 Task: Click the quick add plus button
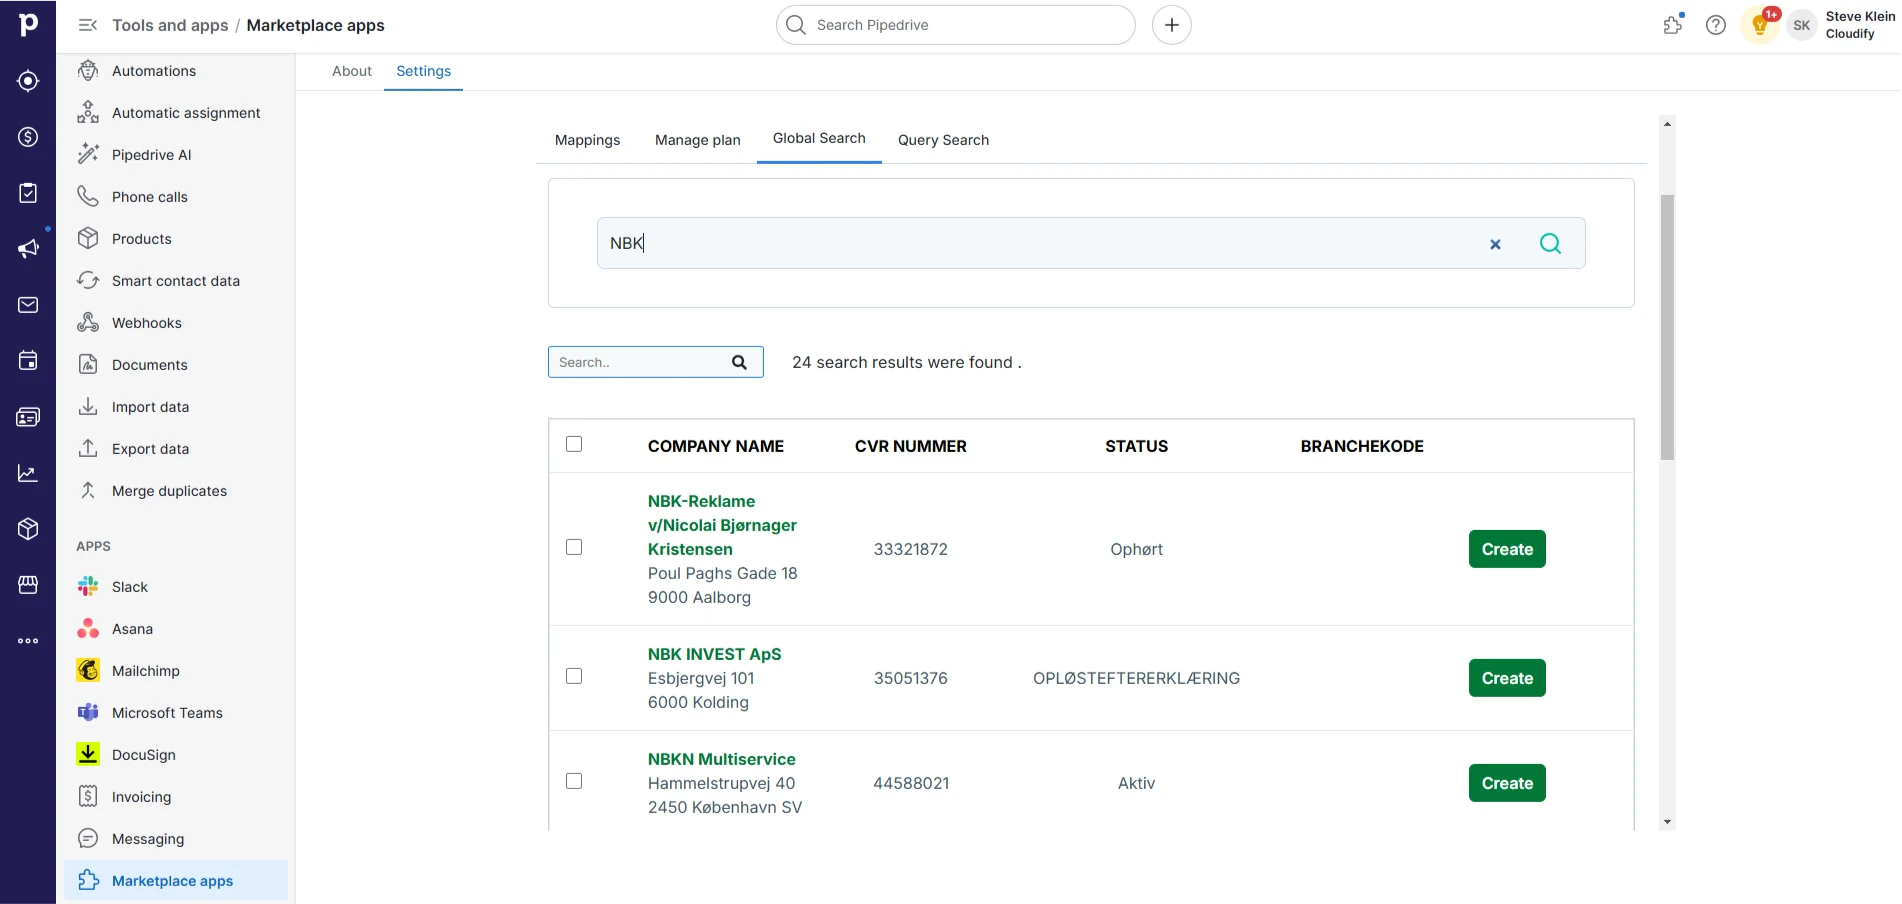pos(1172,25)
